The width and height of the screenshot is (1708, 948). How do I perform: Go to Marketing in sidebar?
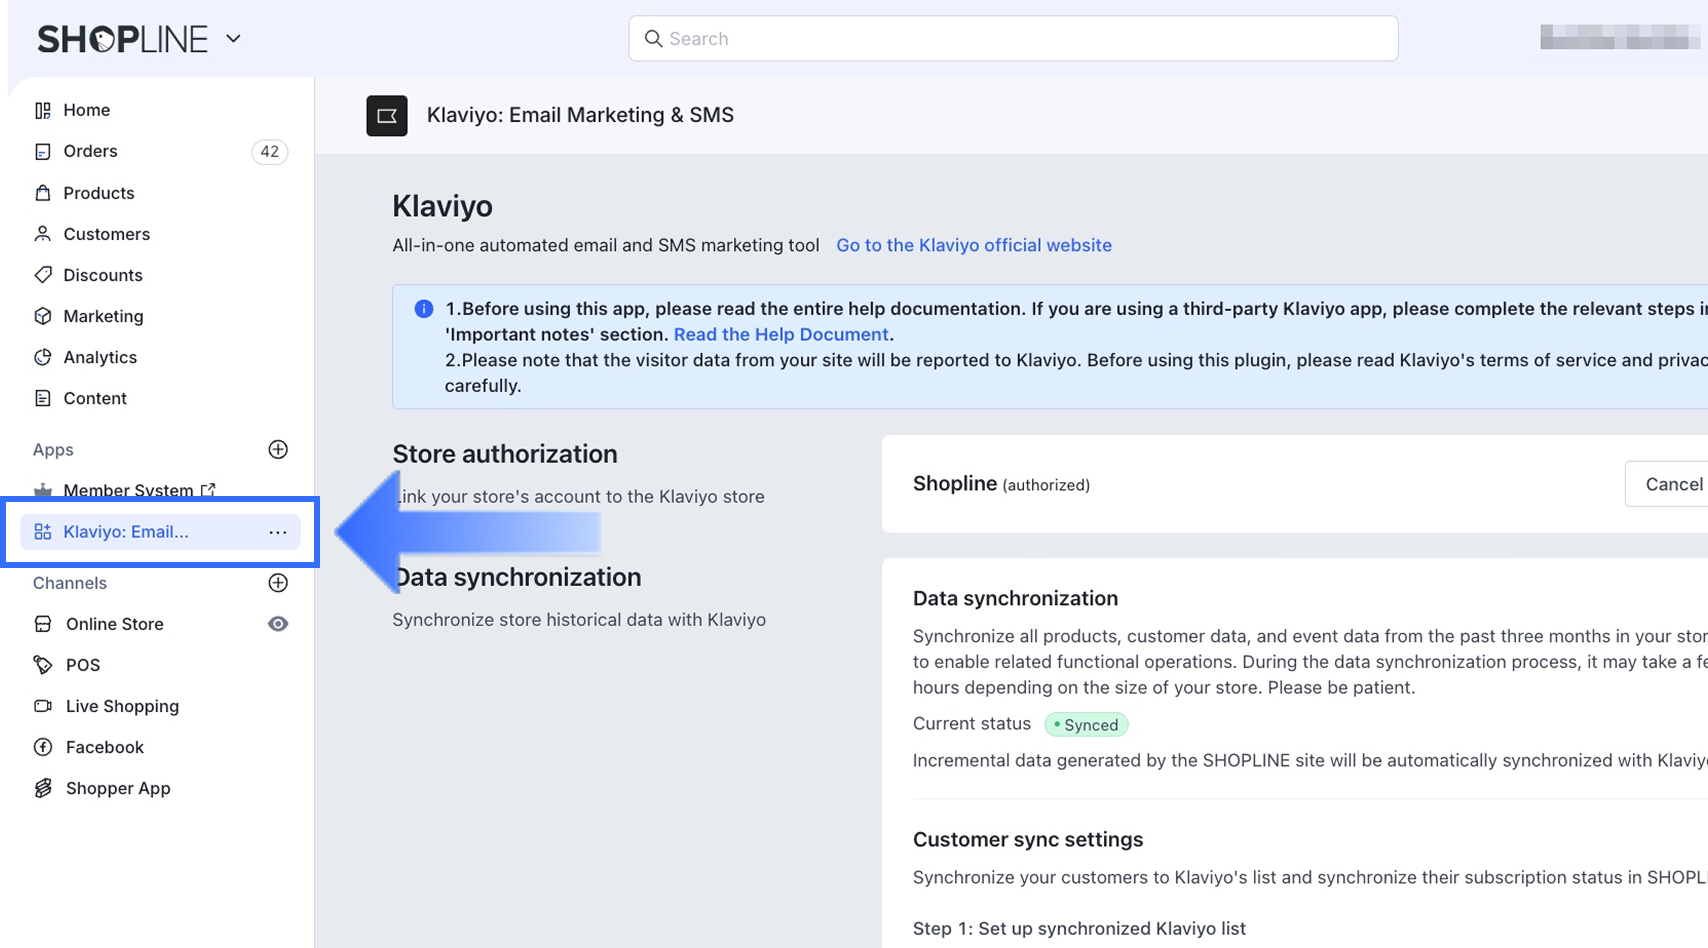tap(103, 316)
